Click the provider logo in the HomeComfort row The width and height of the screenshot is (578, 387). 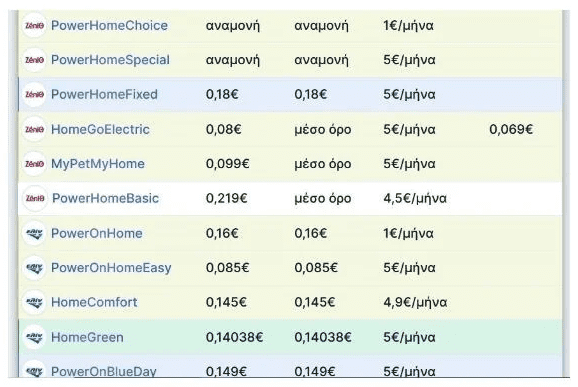click(x=34, y=302)
